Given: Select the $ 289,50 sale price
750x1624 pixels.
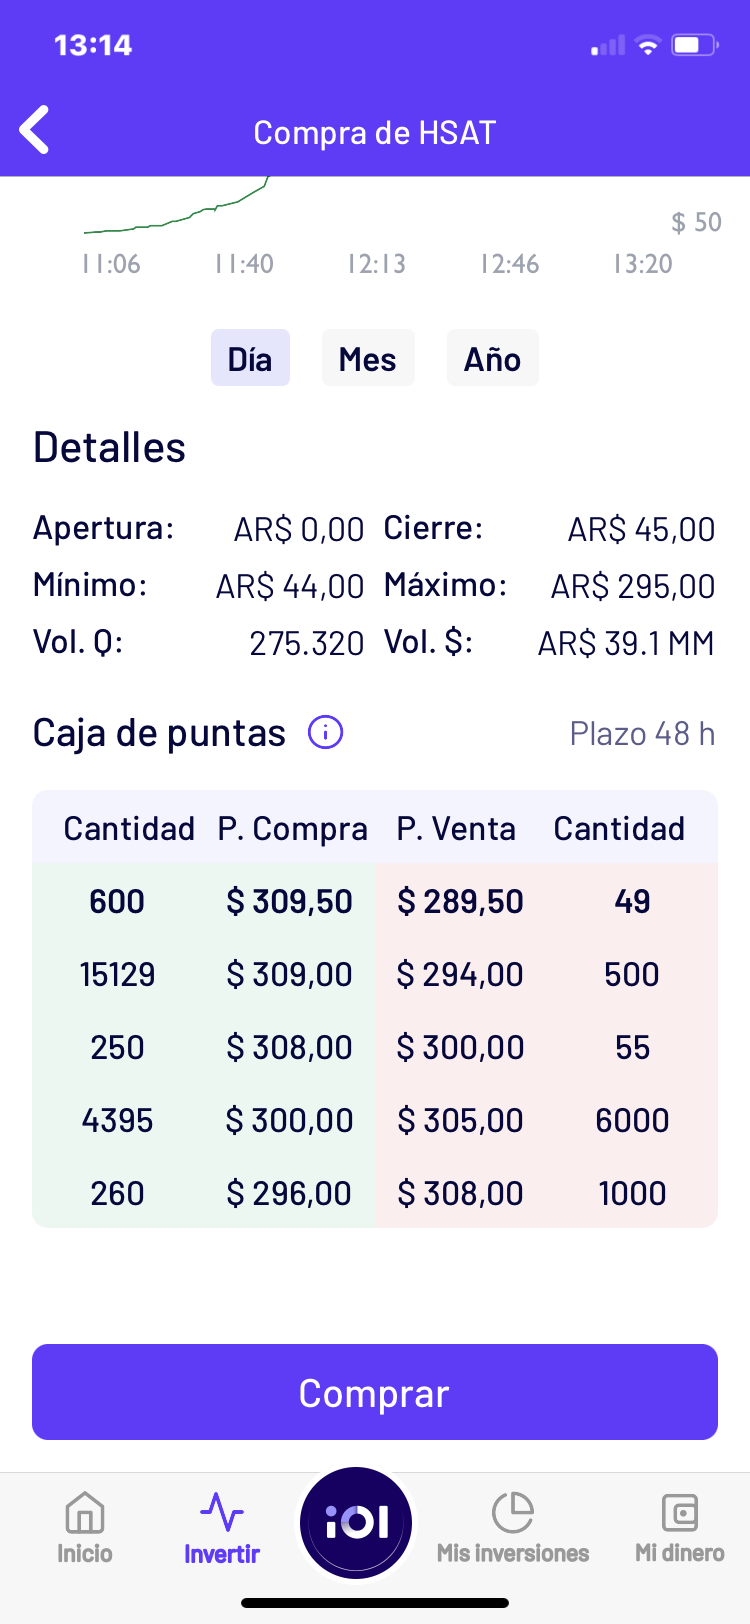Looking at the screenshot, I should point(460,901).
